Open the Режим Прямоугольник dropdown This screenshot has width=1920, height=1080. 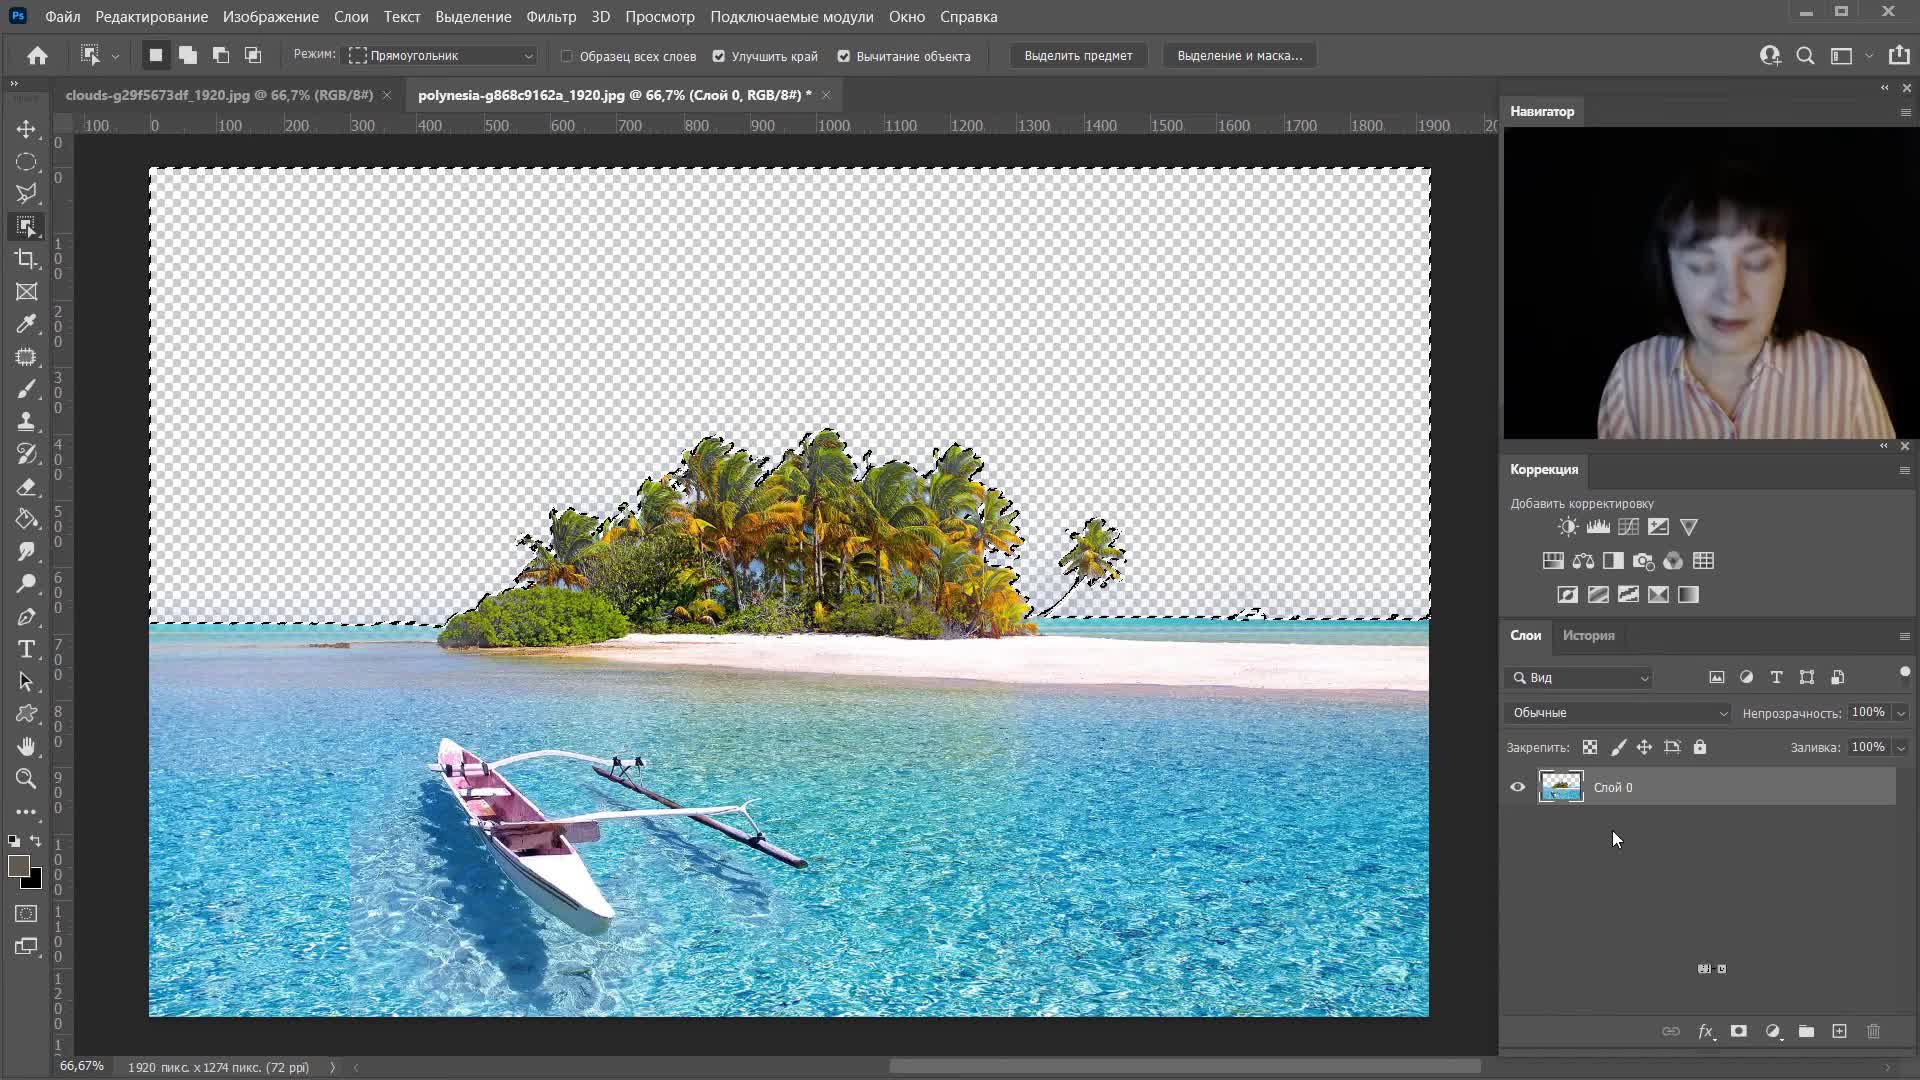[x=441, y=56]
